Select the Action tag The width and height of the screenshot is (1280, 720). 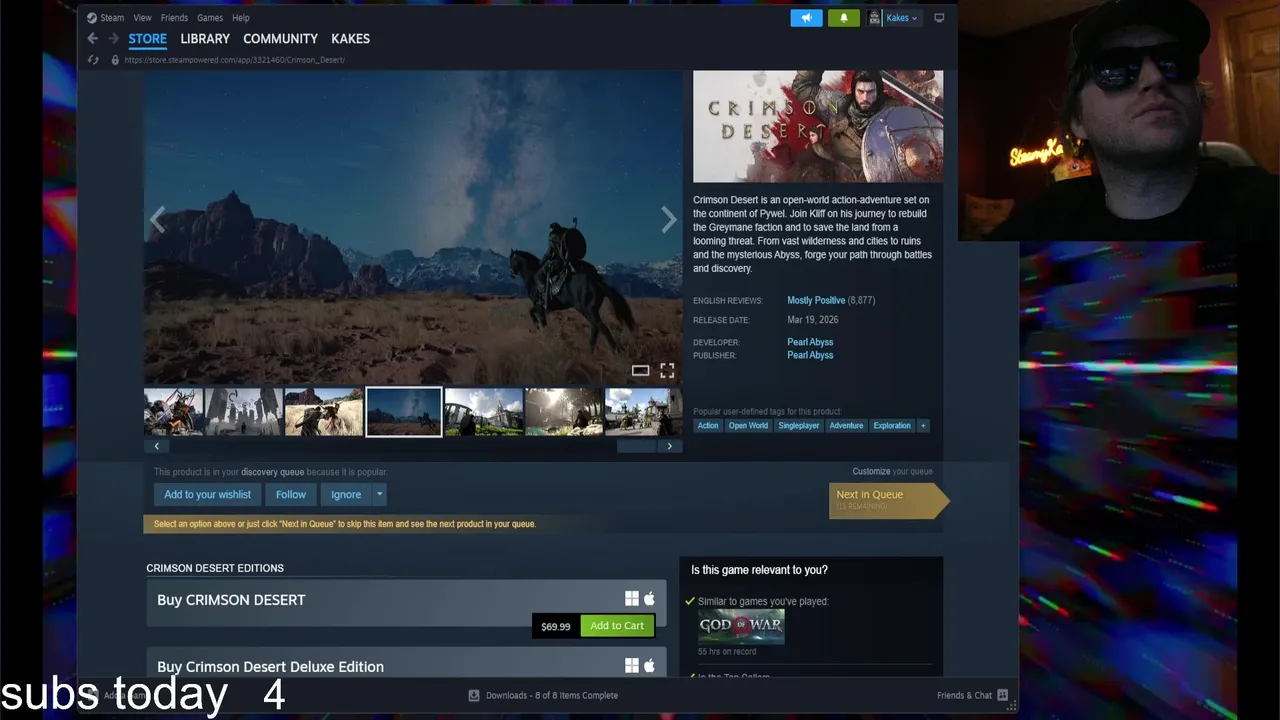point(708,425)
